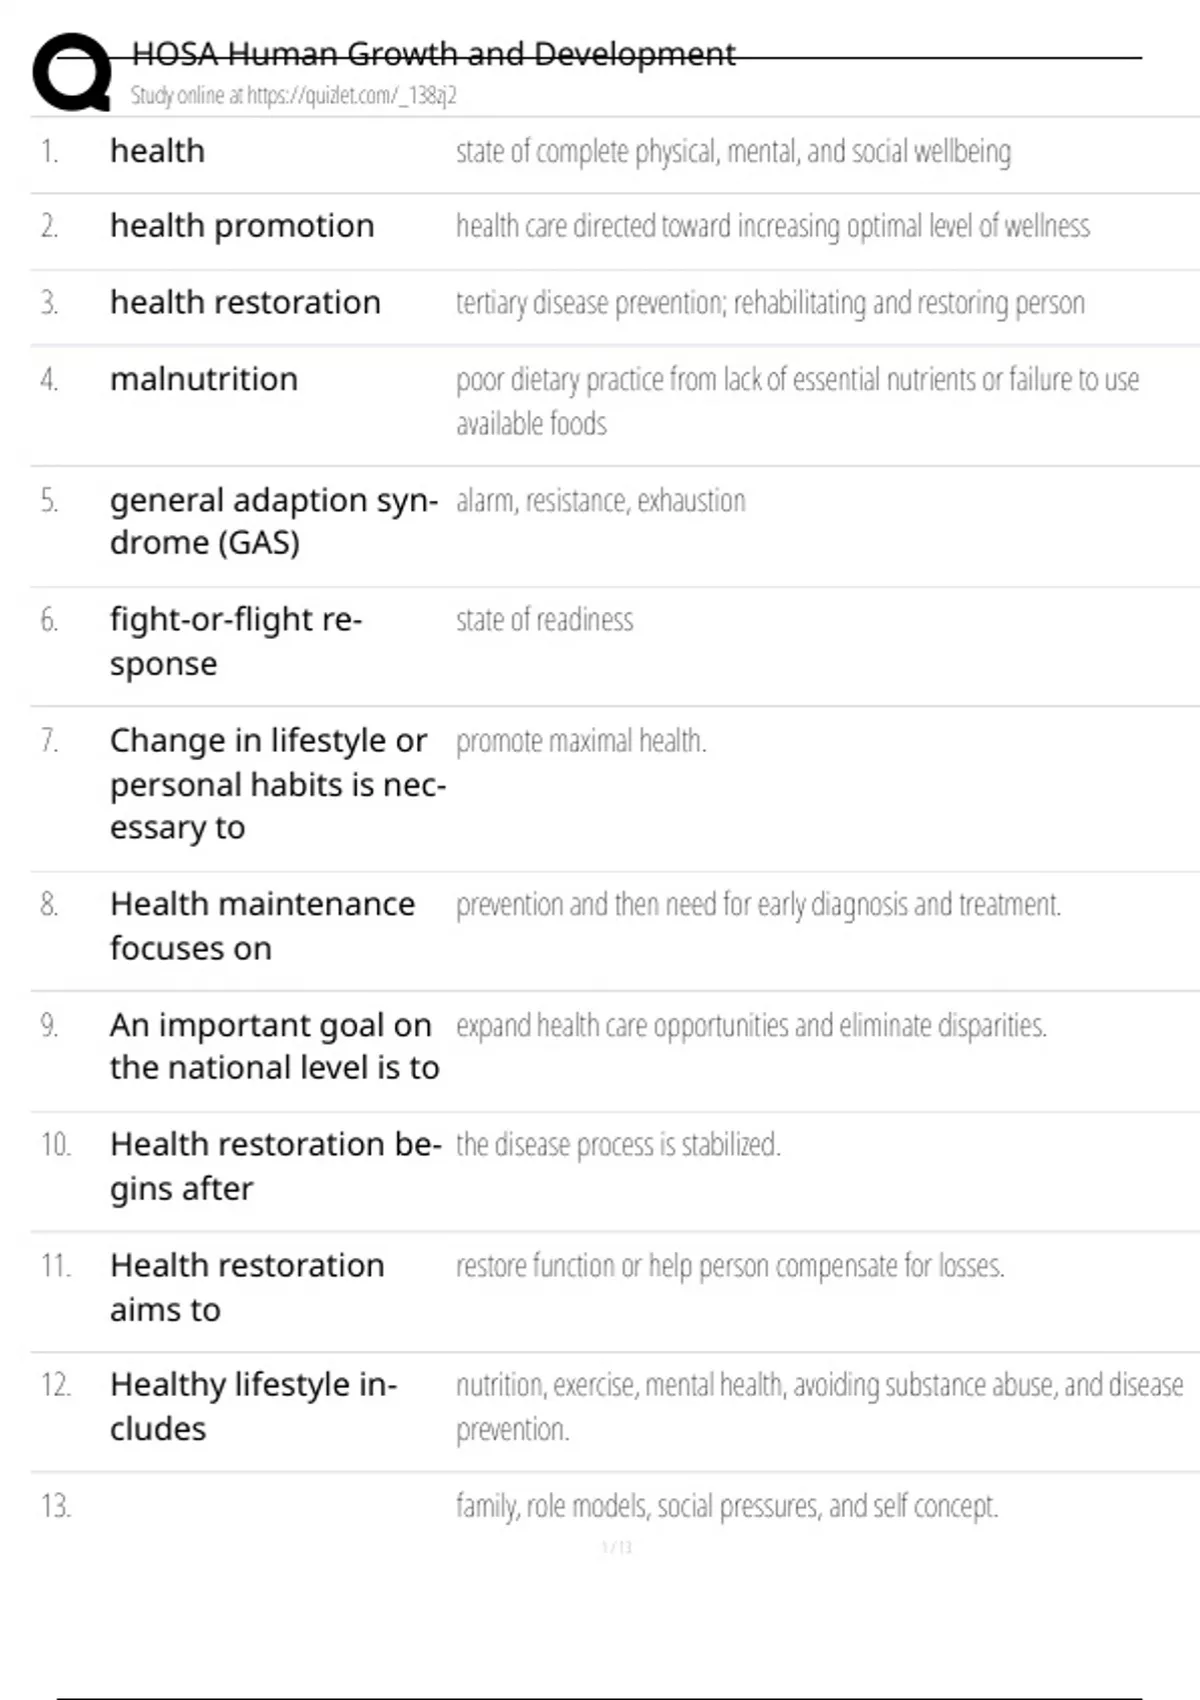Select the 'malnutrition' term
Screen dimensions: 1200x1700
coord(204,379)
